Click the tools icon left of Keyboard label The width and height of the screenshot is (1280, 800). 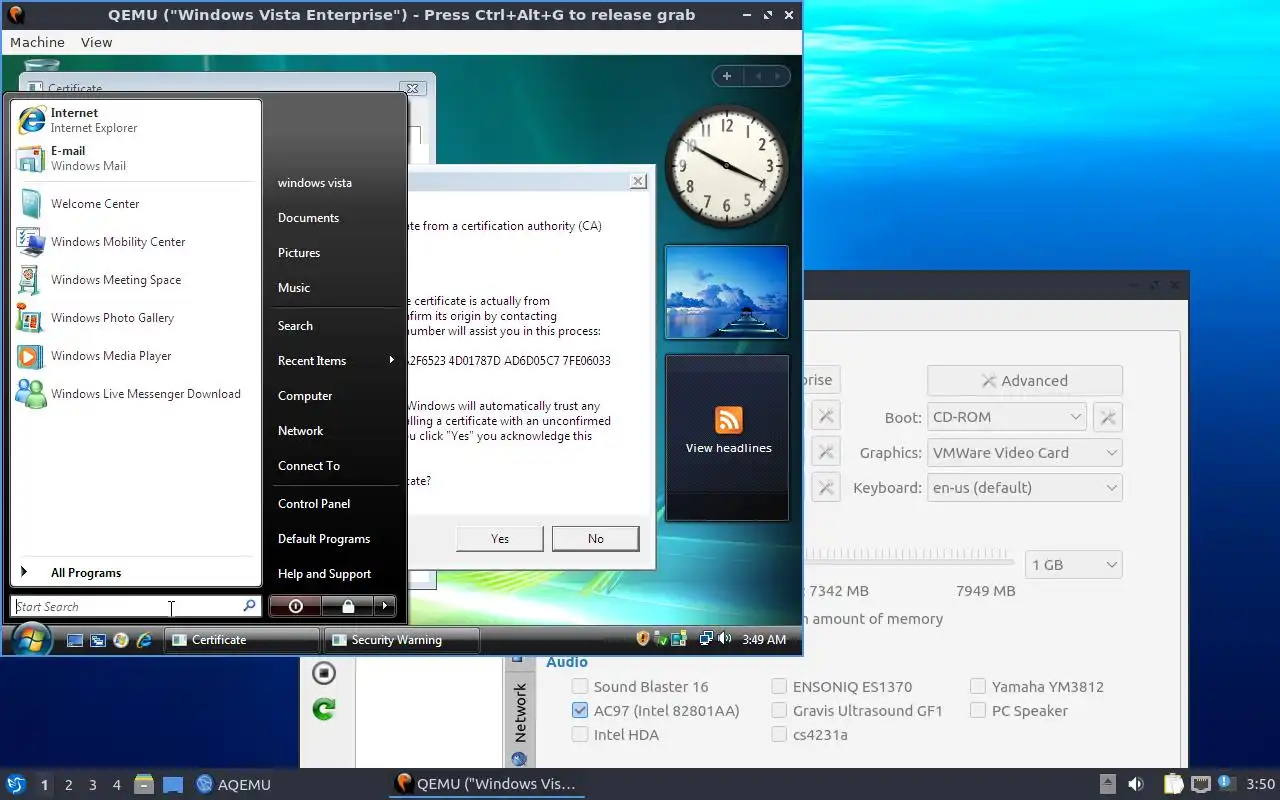[x=825, y=488]
